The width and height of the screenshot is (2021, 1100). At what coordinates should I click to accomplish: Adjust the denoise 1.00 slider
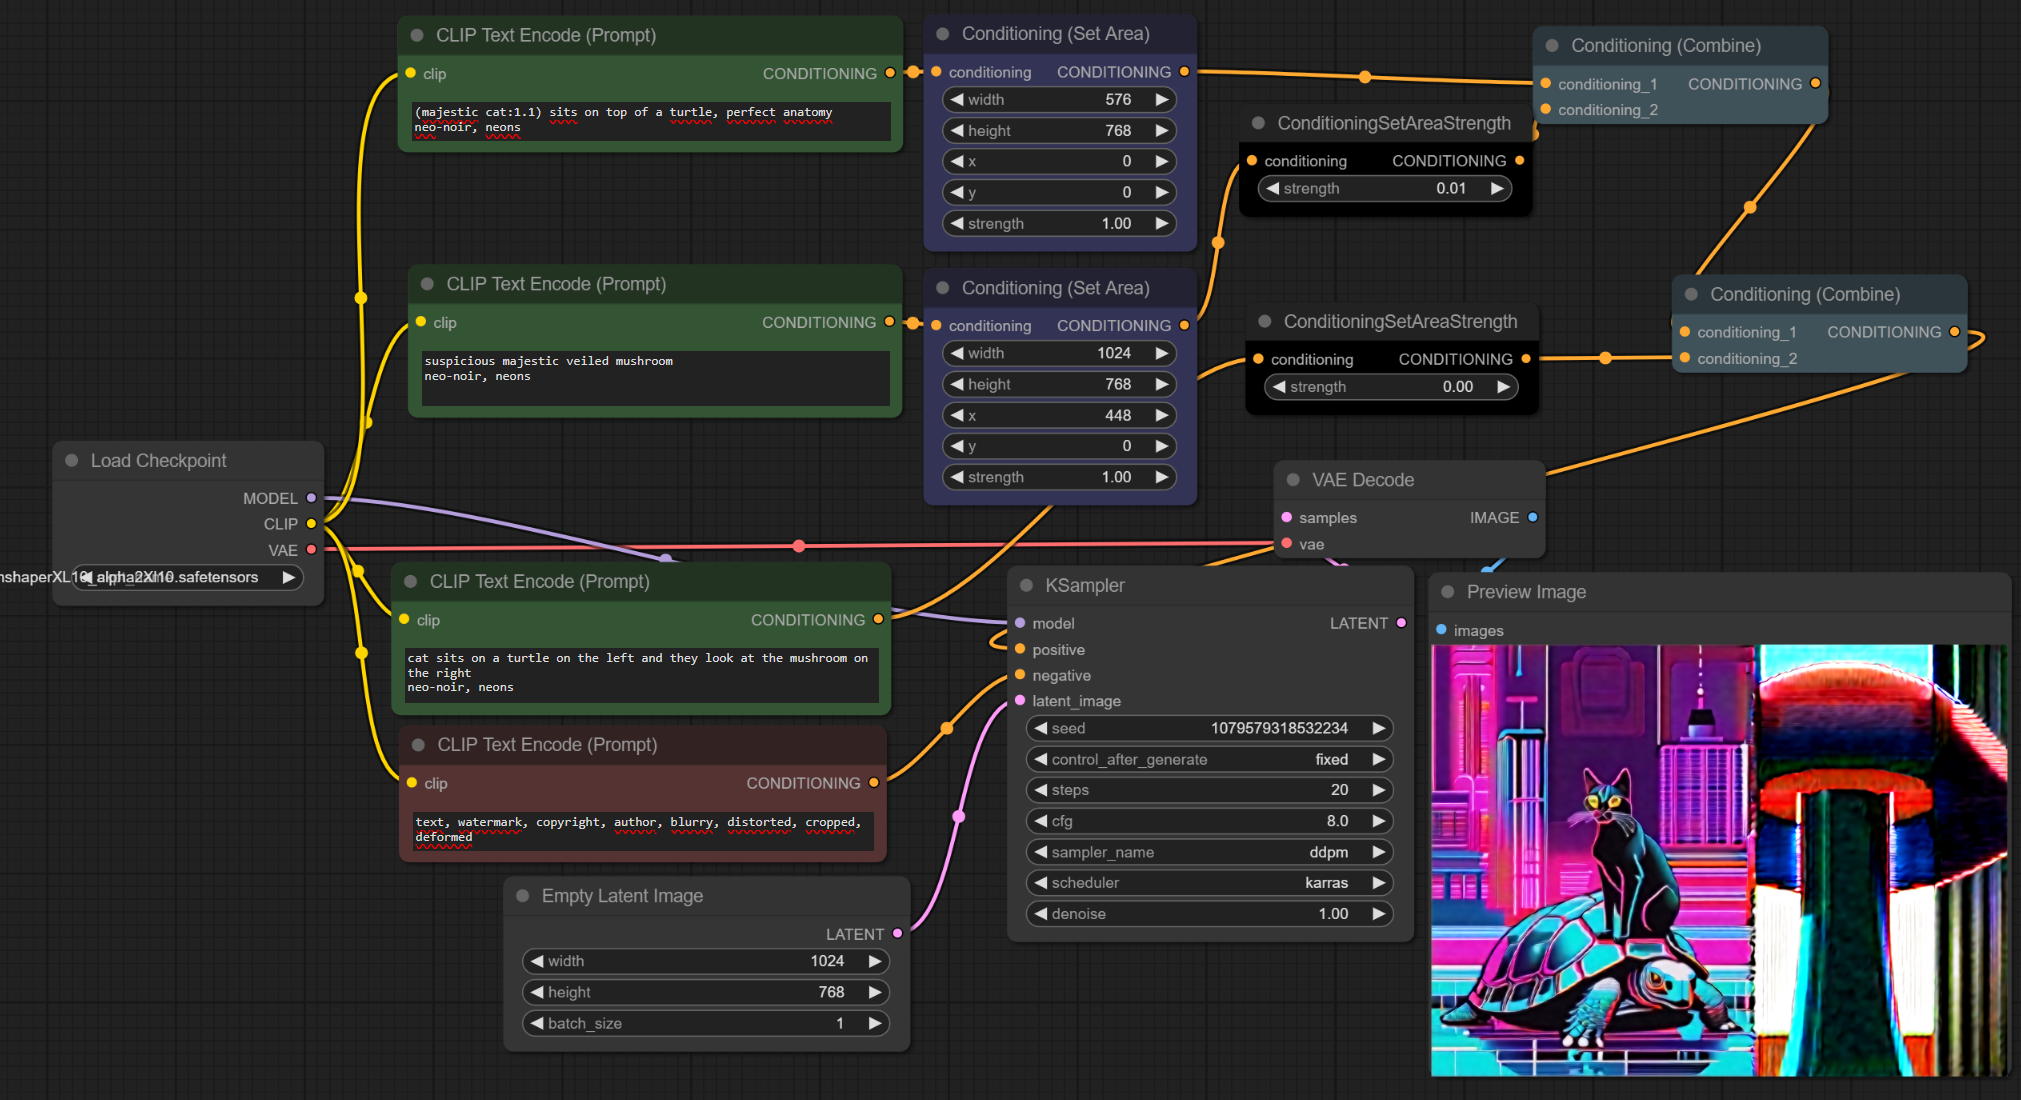[1210, 914]
